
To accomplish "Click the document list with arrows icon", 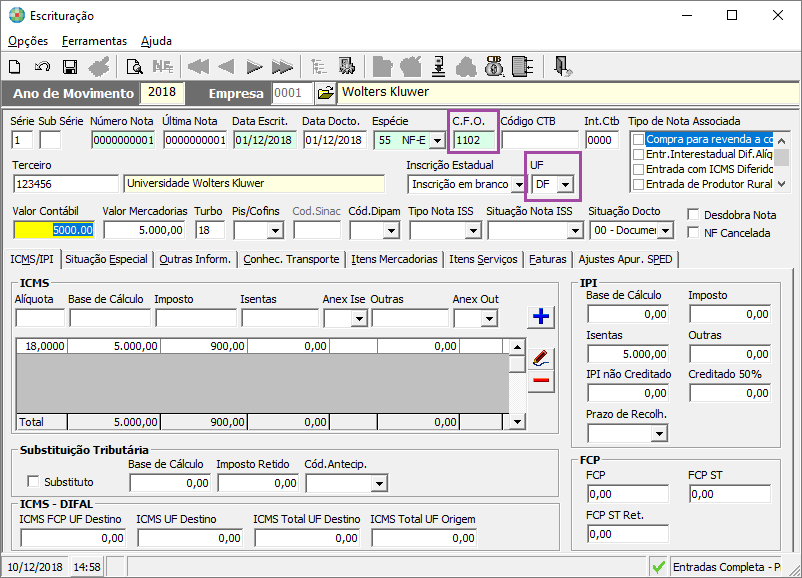I will [x=522, y=66].
